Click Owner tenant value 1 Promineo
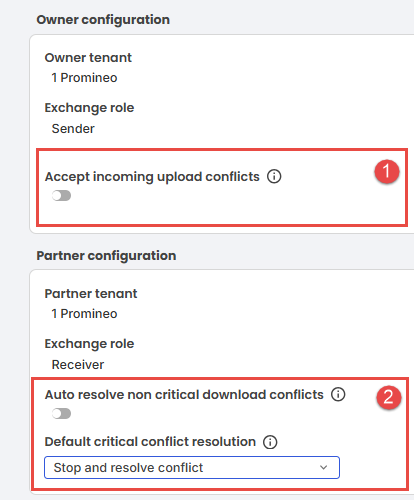The height and width of the screenshot is (500, 414). 84,78
